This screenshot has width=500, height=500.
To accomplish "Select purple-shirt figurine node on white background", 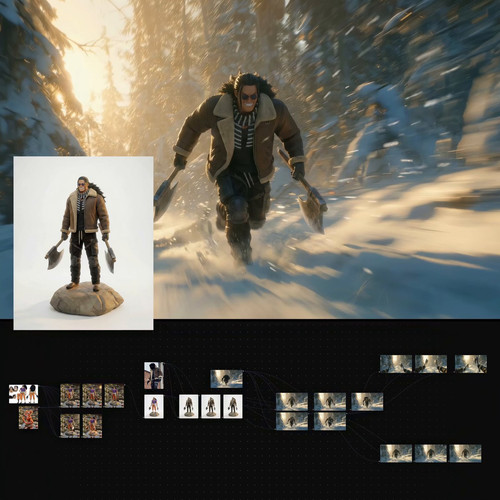I will 154,406.
